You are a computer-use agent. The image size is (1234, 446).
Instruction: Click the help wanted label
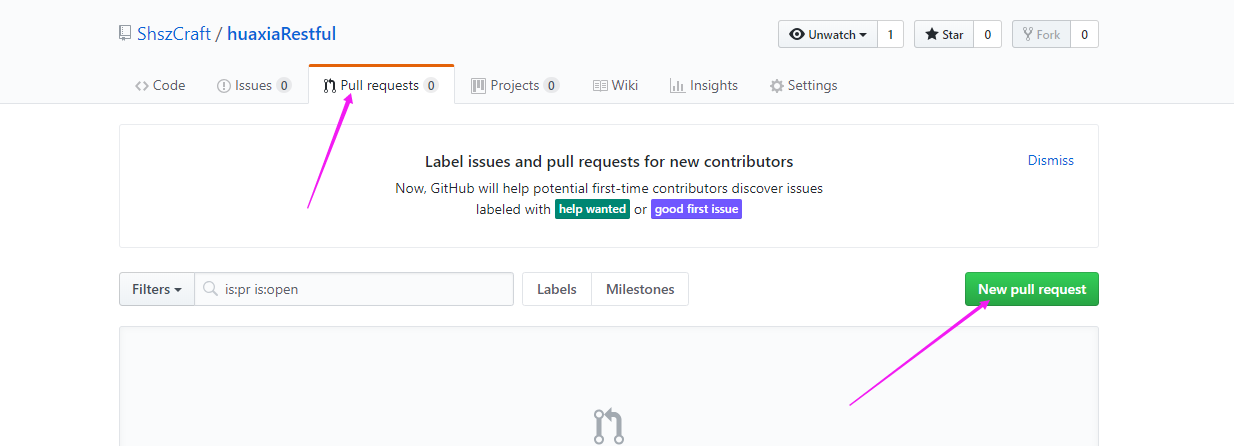(x=593, y=209)
